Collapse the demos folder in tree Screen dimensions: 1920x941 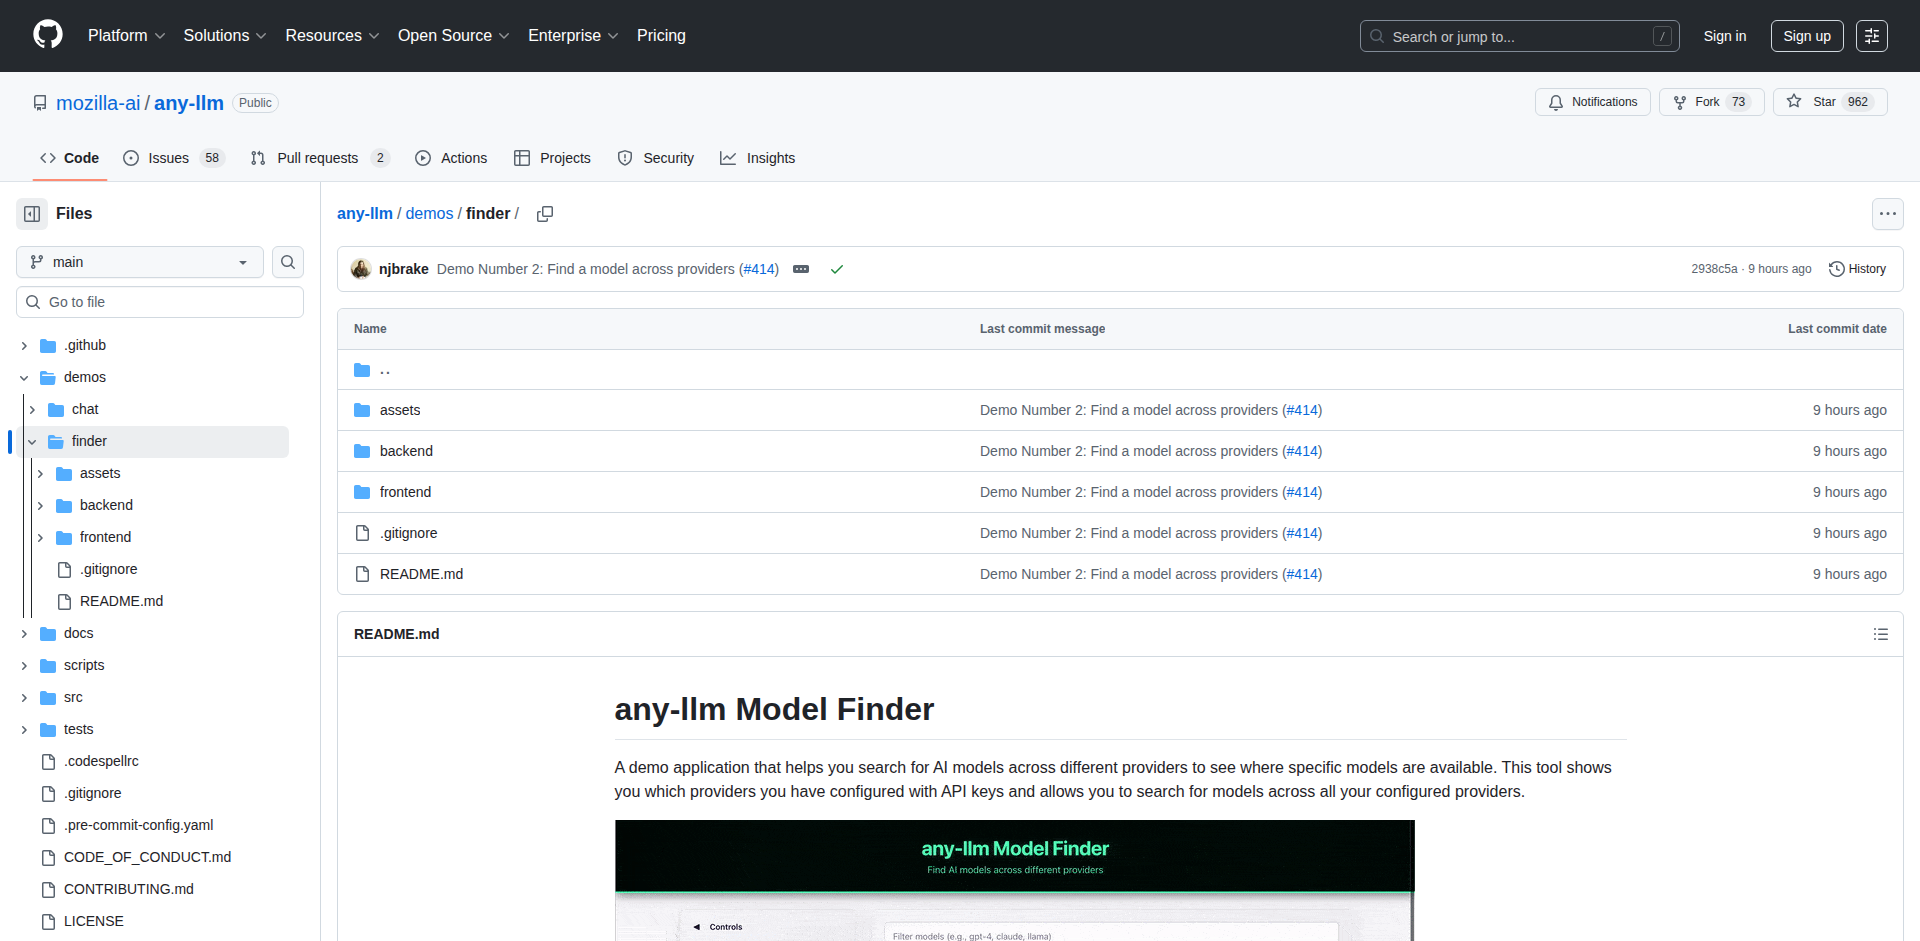[x=24, y=377]
